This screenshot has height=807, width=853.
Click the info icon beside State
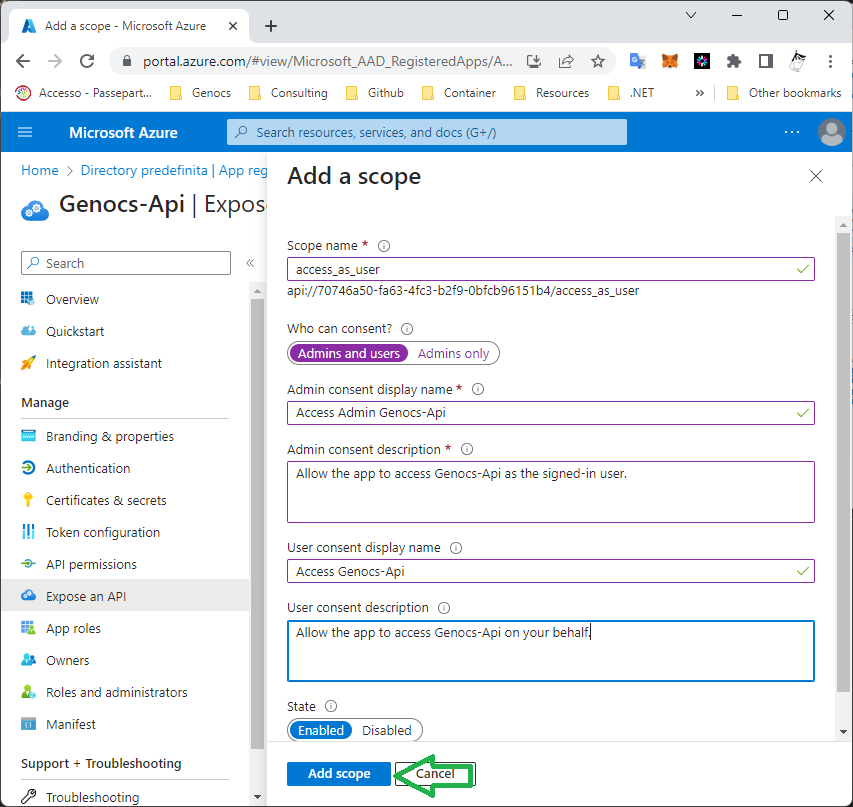(331, 706)
